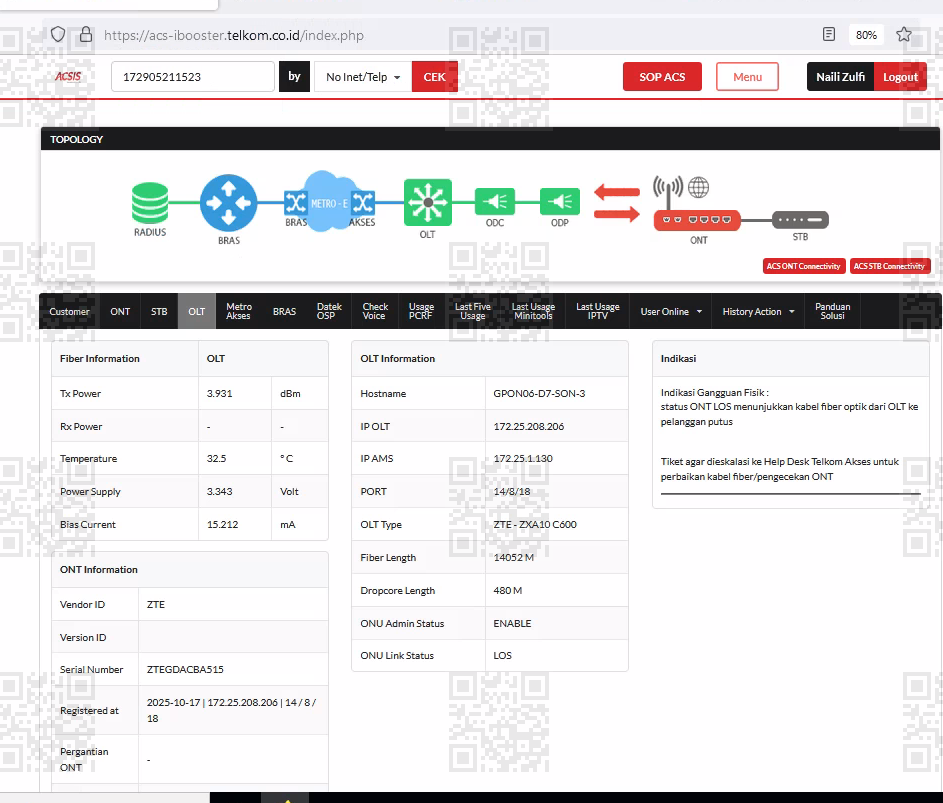Click the browser shield tracking protection icon
Screen dimensions: 943x803
click(58, 34)
